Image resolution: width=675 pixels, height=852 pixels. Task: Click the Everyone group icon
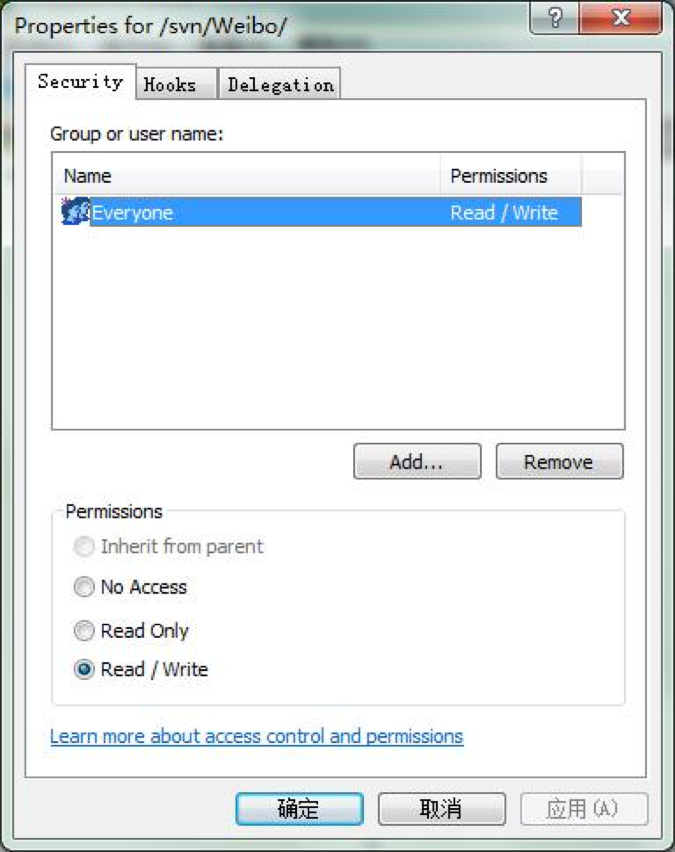(75, 211)
